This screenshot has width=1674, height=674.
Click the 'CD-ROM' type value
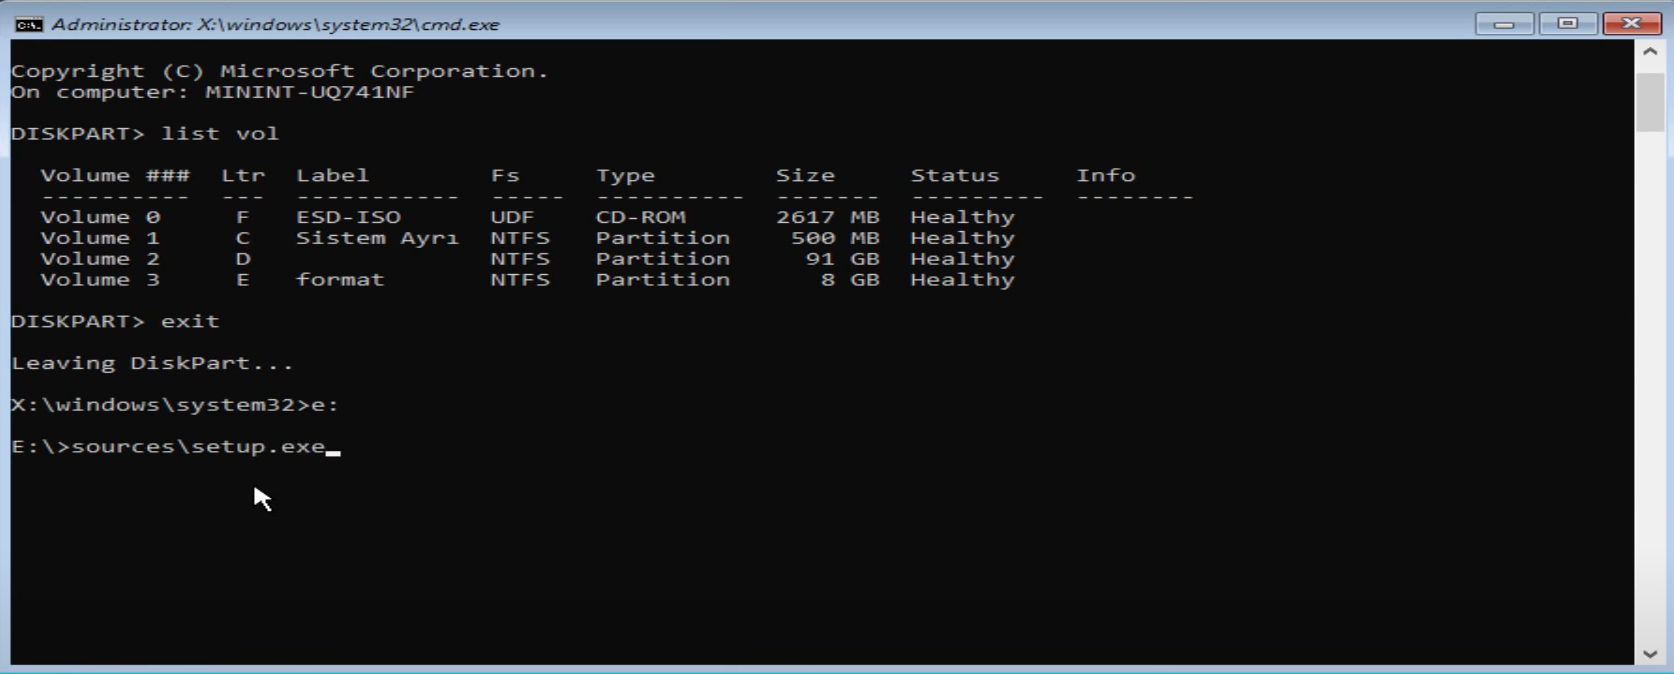tap(640, 217)
